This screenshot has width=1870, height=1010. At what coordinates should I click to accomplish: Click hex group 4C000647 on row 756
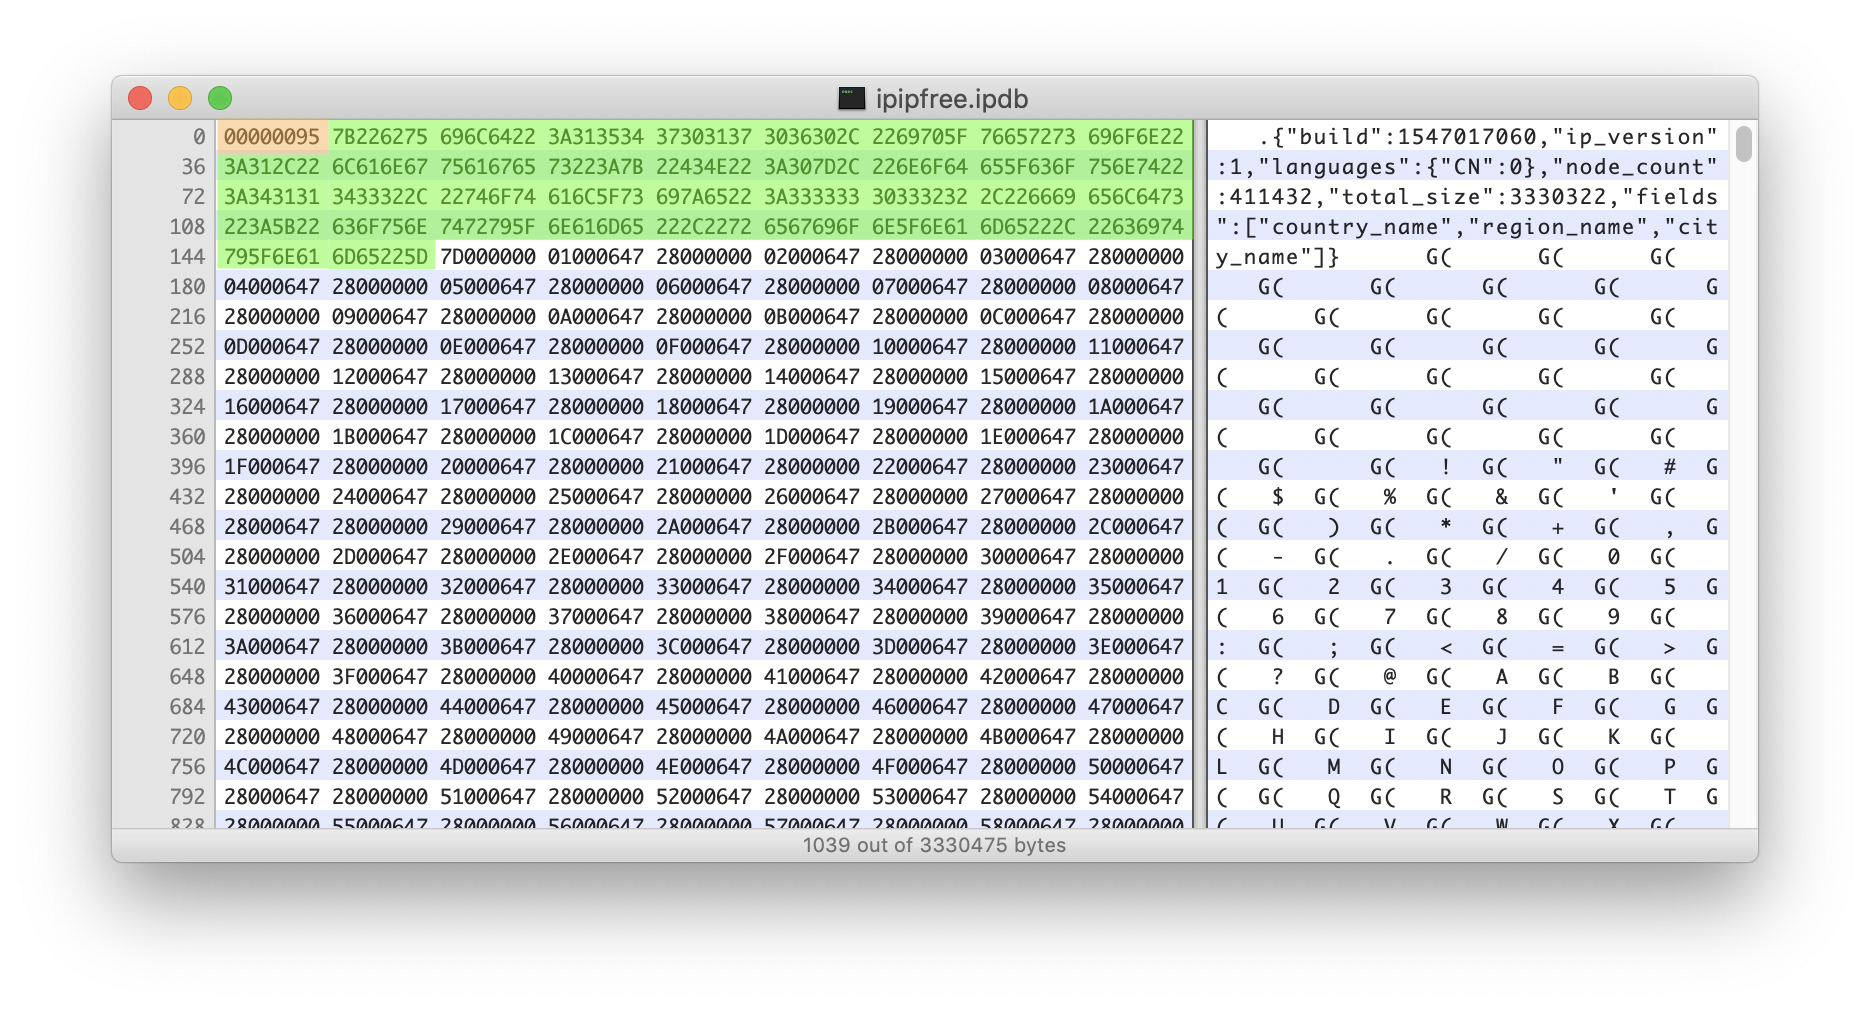point(272,767)
